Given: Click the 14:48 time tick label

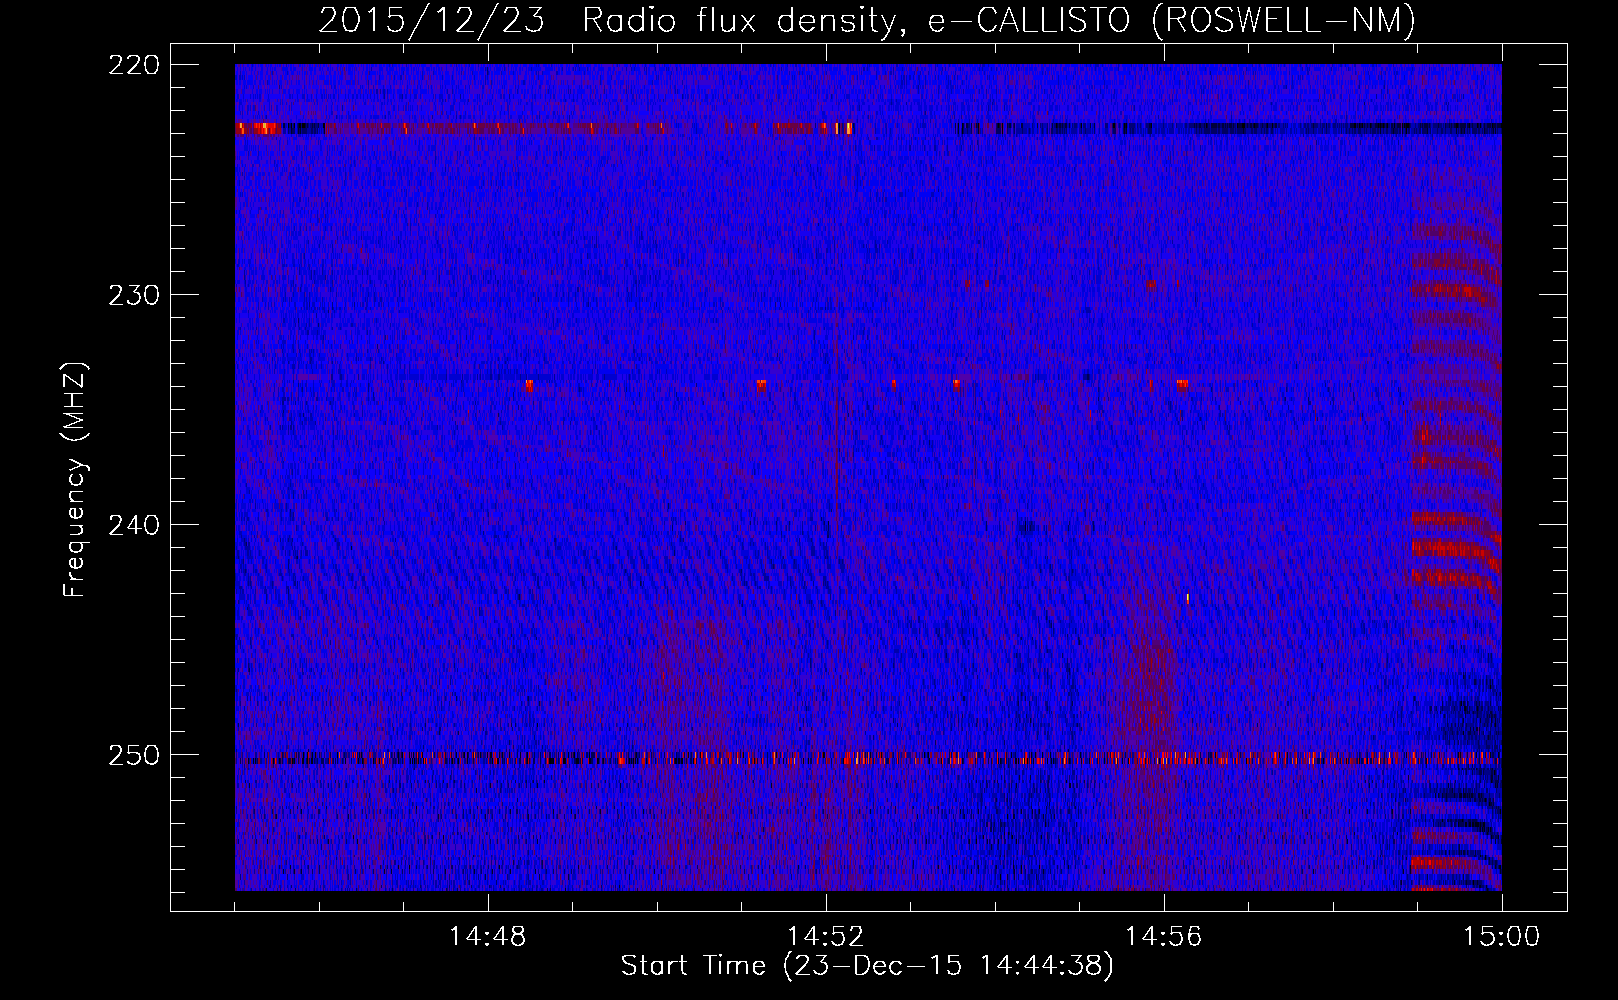Looking at the screenshot, I should pyautogui.click(x=488, y=937).
